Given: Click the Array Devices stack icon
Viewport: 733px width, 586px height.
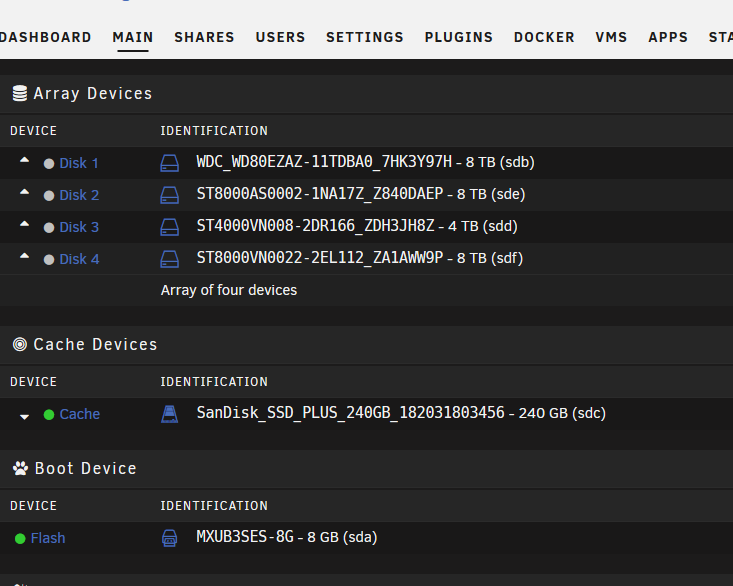Looking at the screenshot, I should [20, 93].
